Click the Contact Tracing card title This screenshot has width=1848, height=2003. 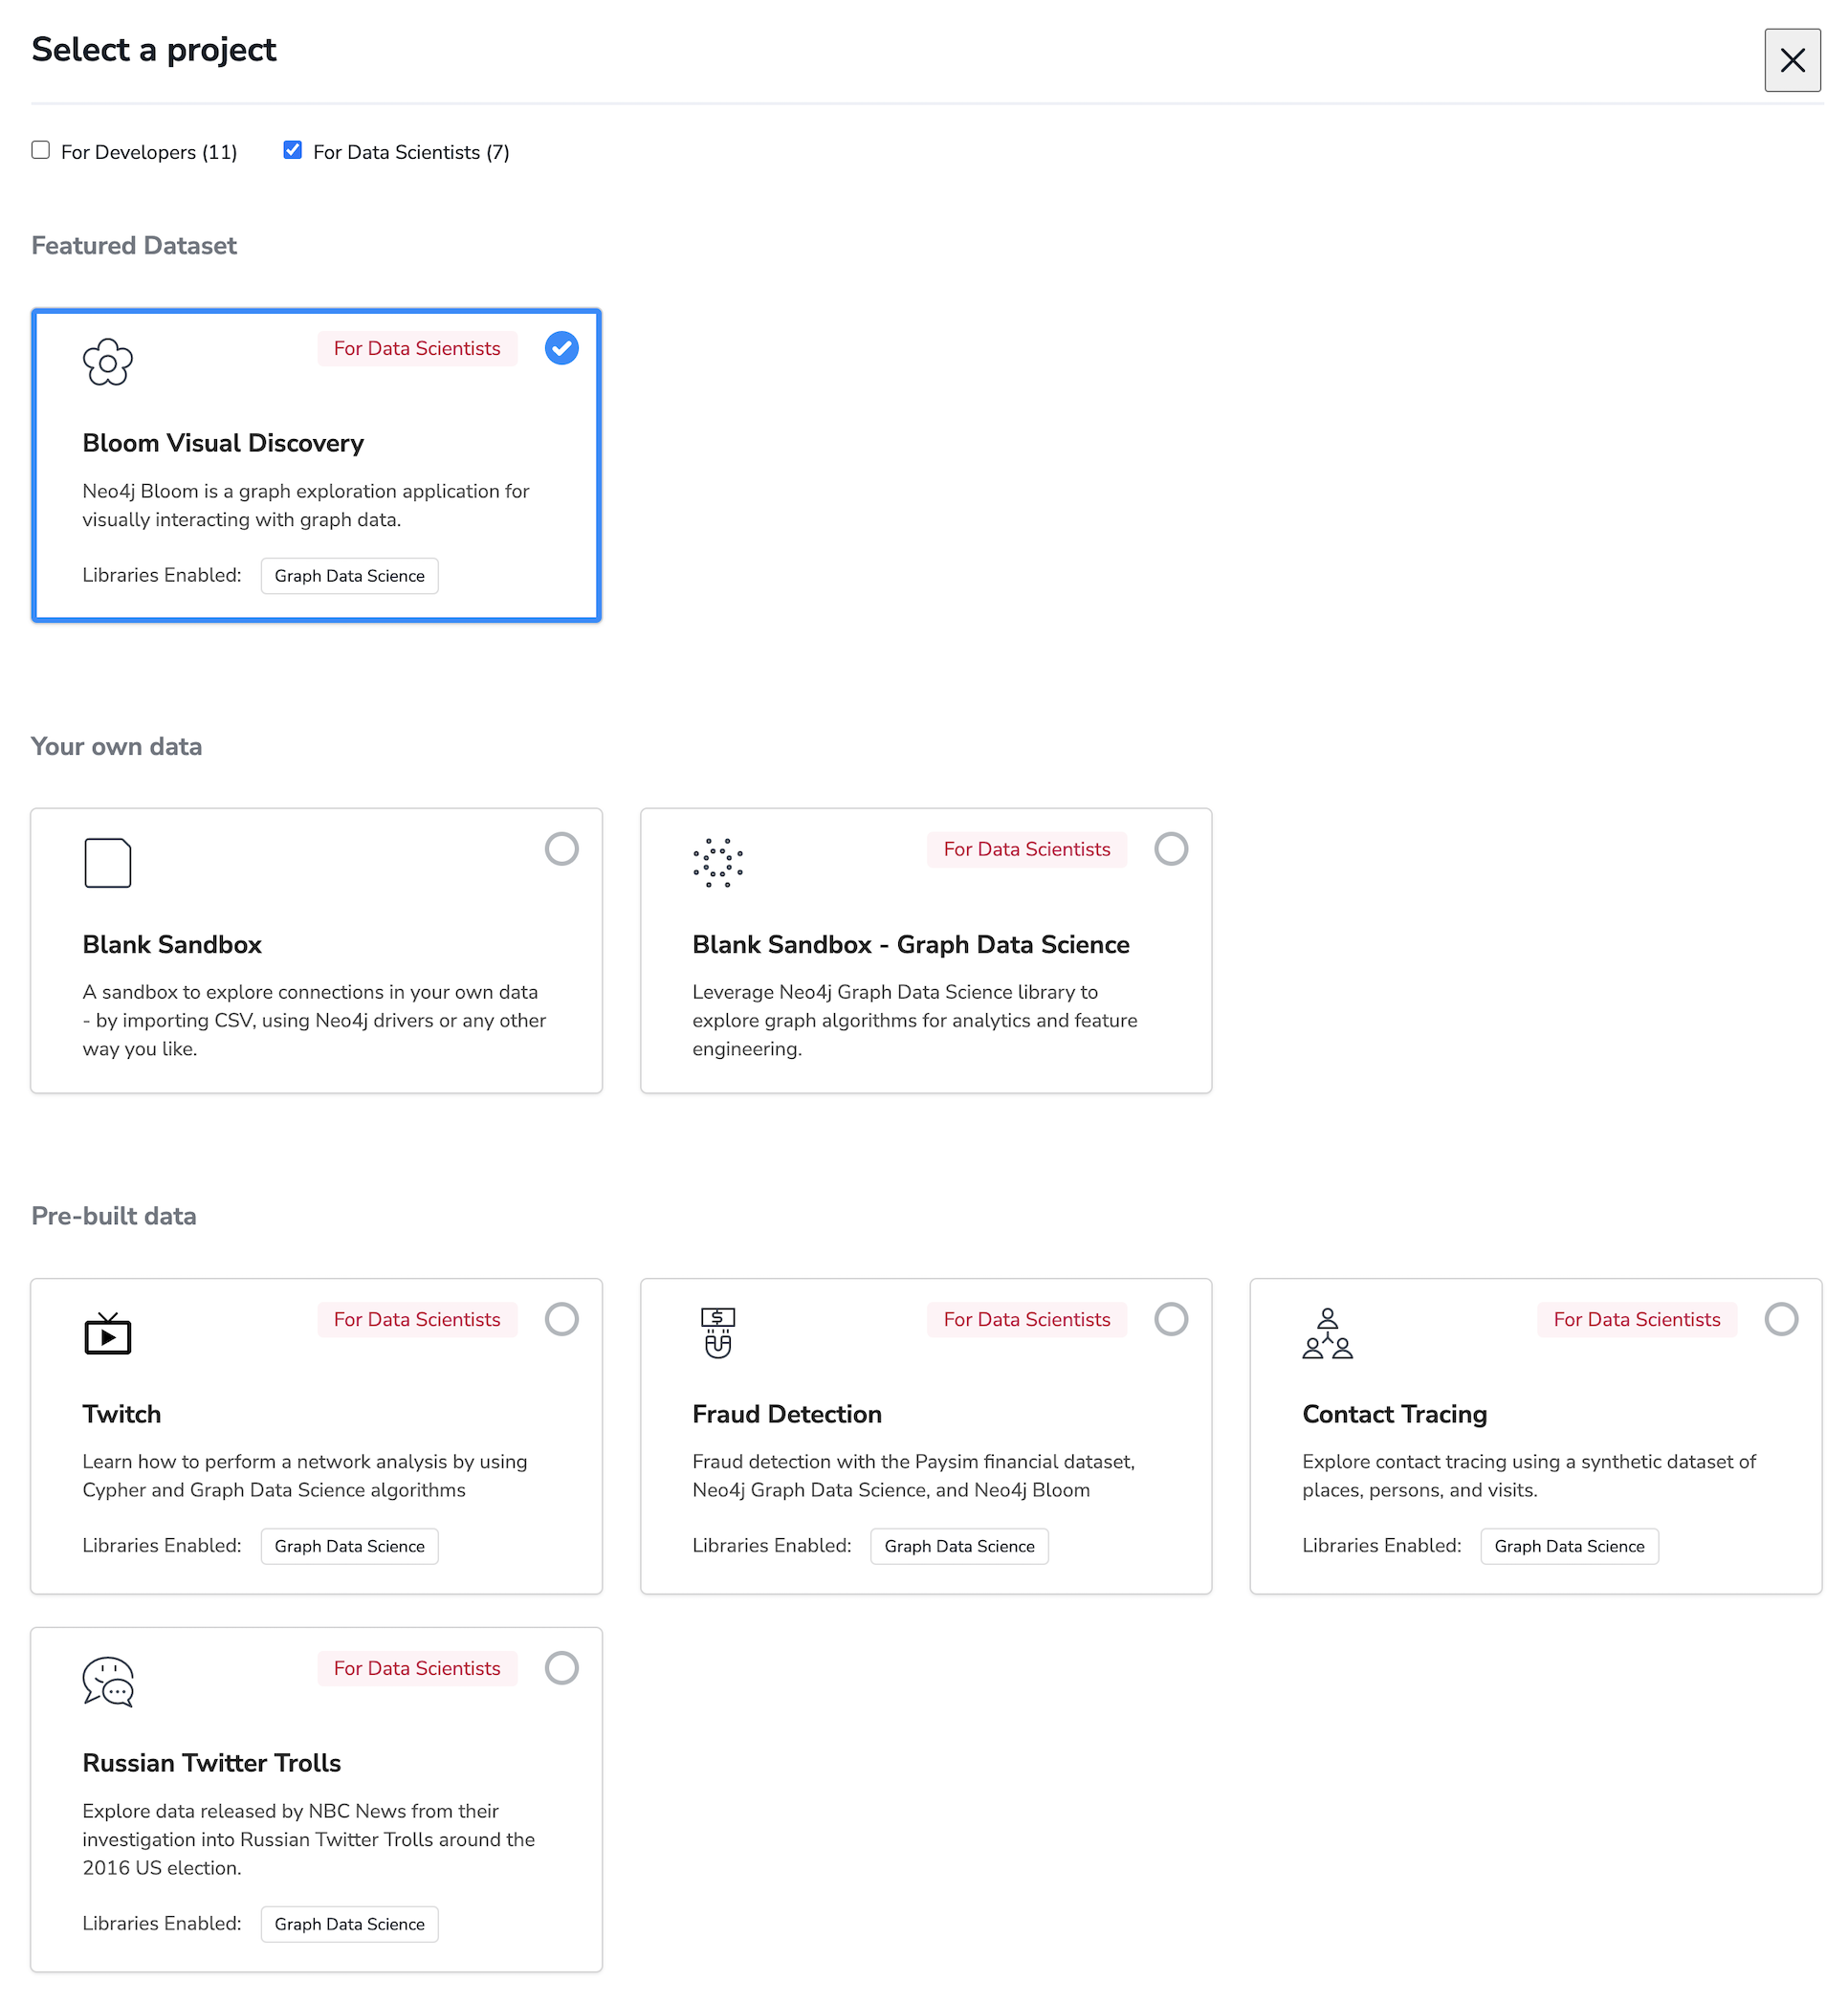pyautogui.click(x=1395, y=1414)
